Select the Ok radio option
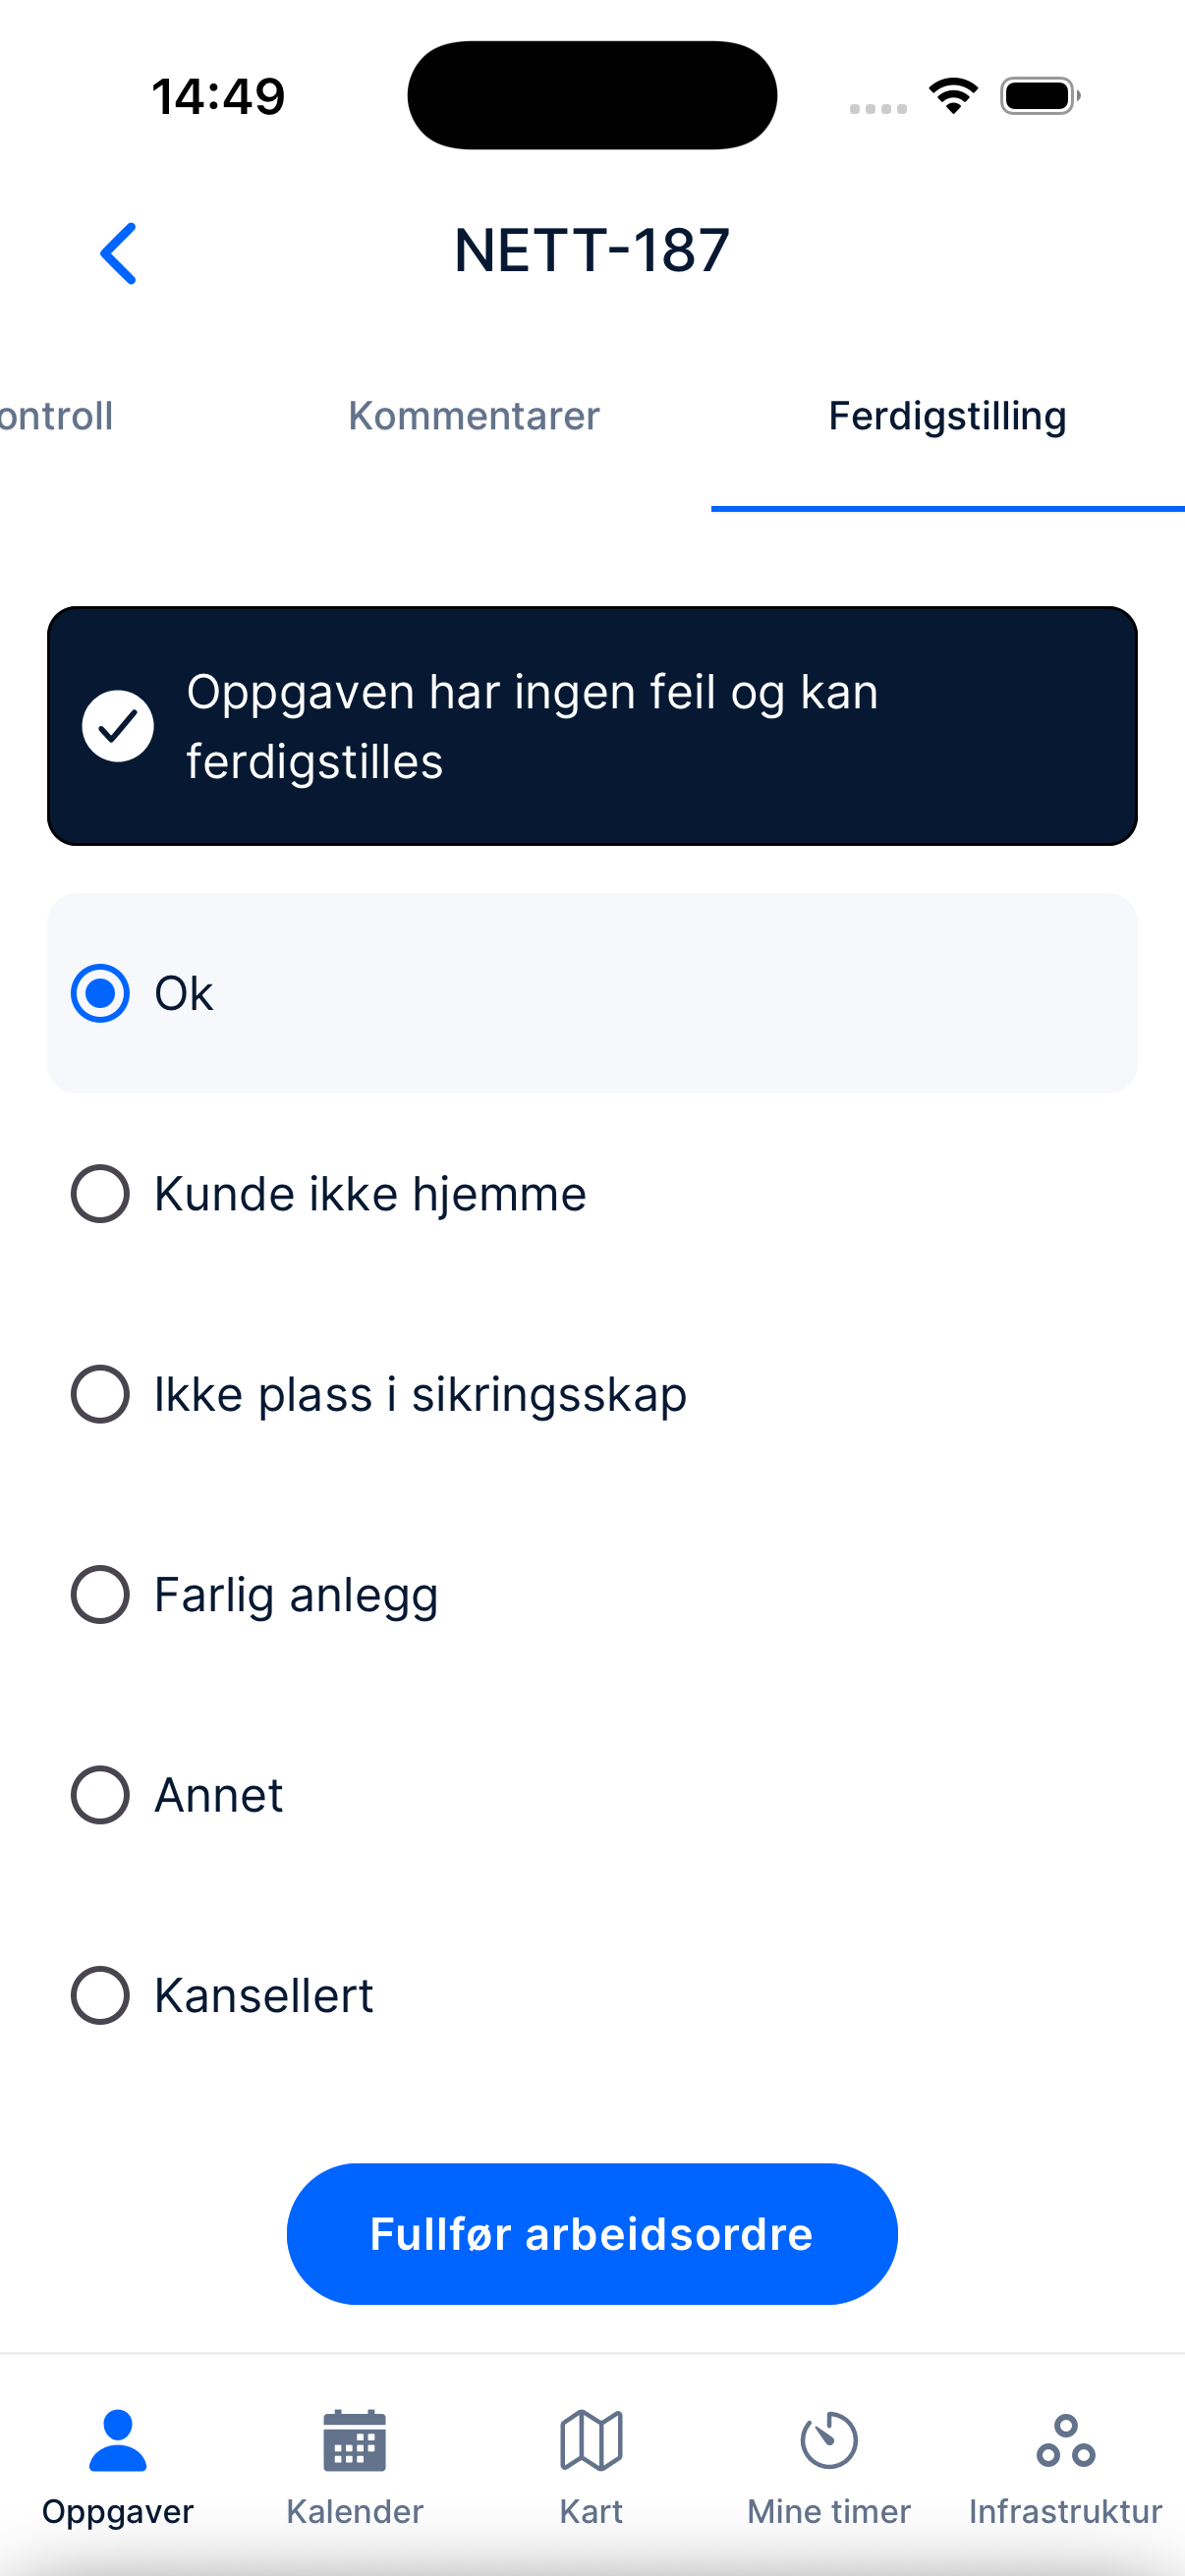The image size is (1185, 2576). 100,993
